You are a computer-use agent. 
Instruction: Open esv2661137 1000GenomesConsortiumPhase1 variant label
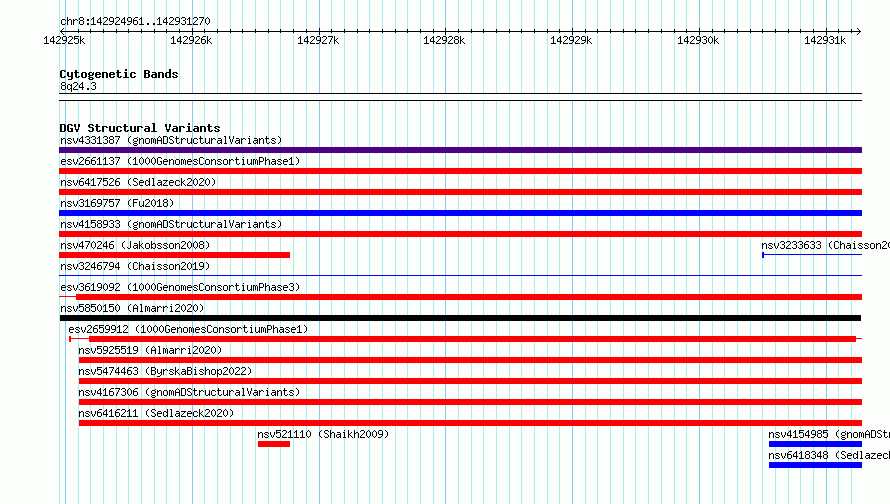(180, 161)
